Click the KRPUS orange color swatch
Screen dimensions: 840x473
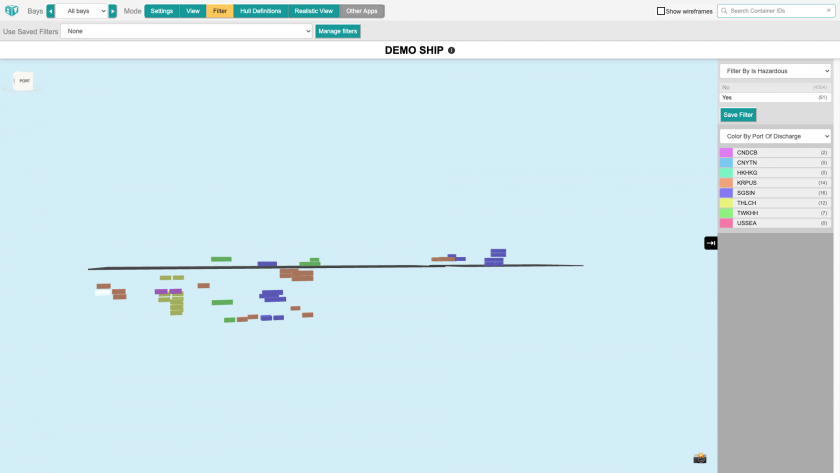726,183
